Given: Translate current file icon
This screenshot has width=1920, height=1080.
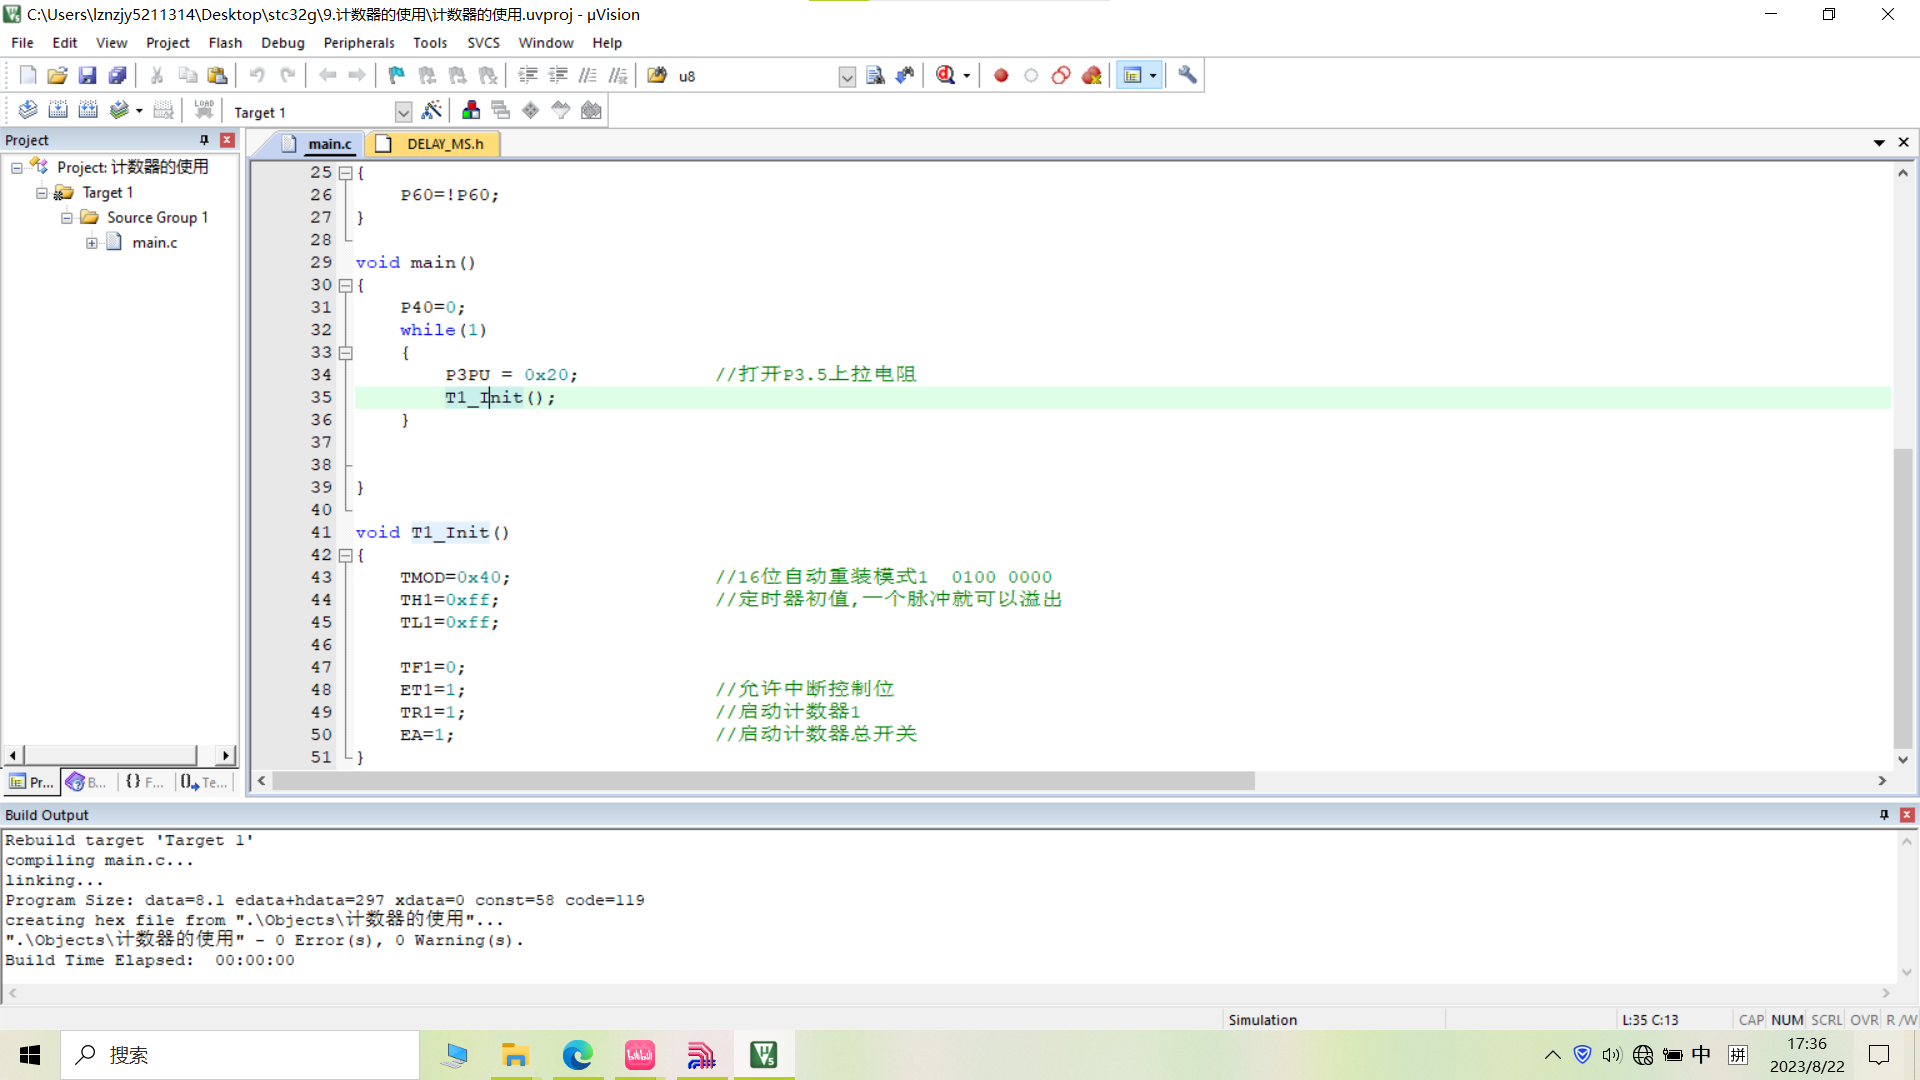Looking at the screenshot, I should click(28, 110).
